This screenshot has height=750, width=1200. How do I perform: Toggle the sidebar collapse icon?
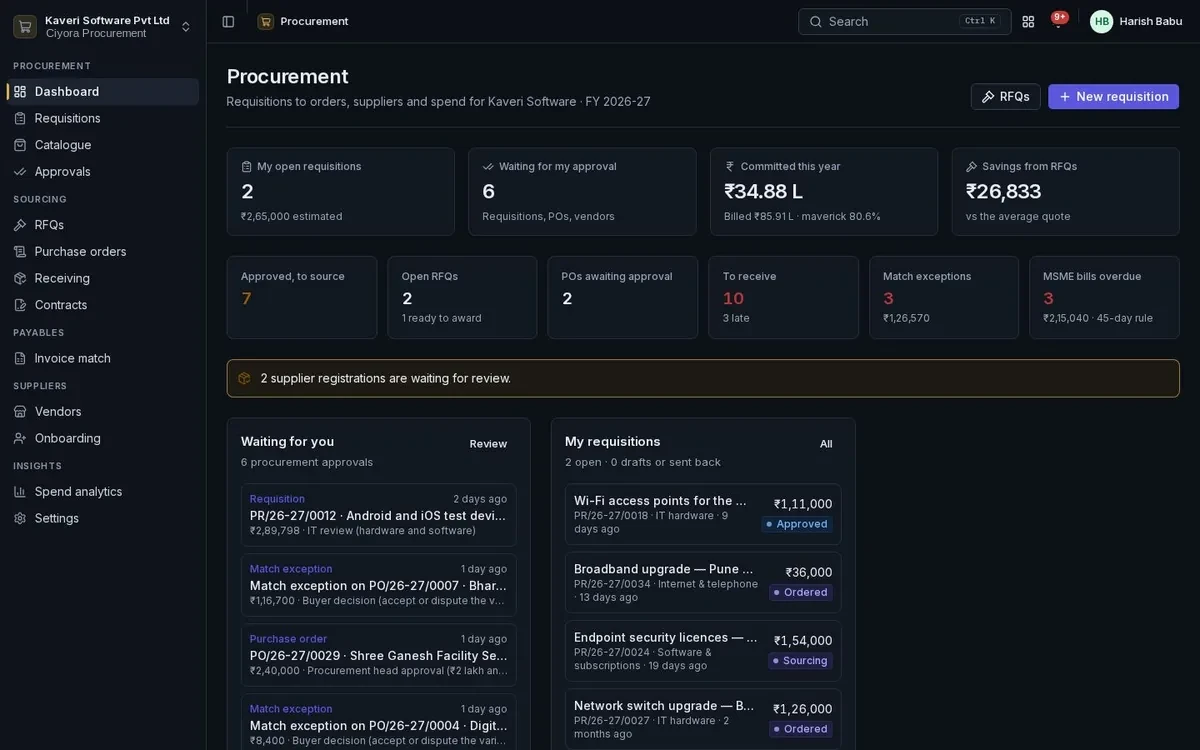click(228, 21)
